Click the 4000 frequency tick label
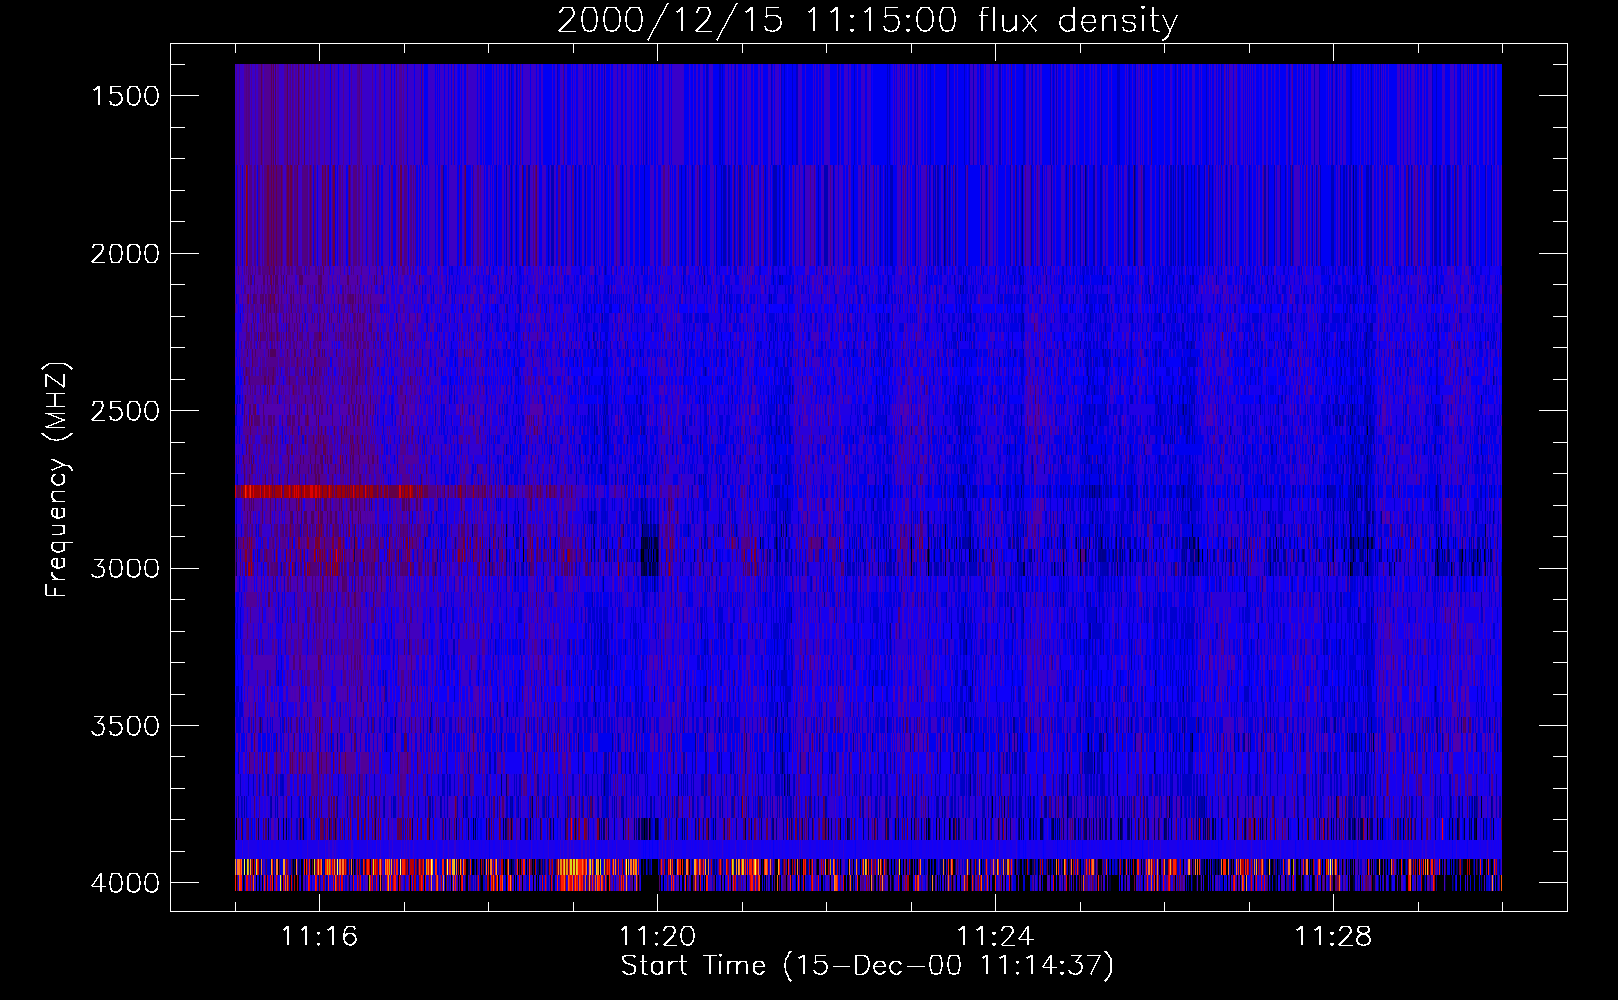Viewport: 1618px width, 1000px height. (x=125, y=883)
